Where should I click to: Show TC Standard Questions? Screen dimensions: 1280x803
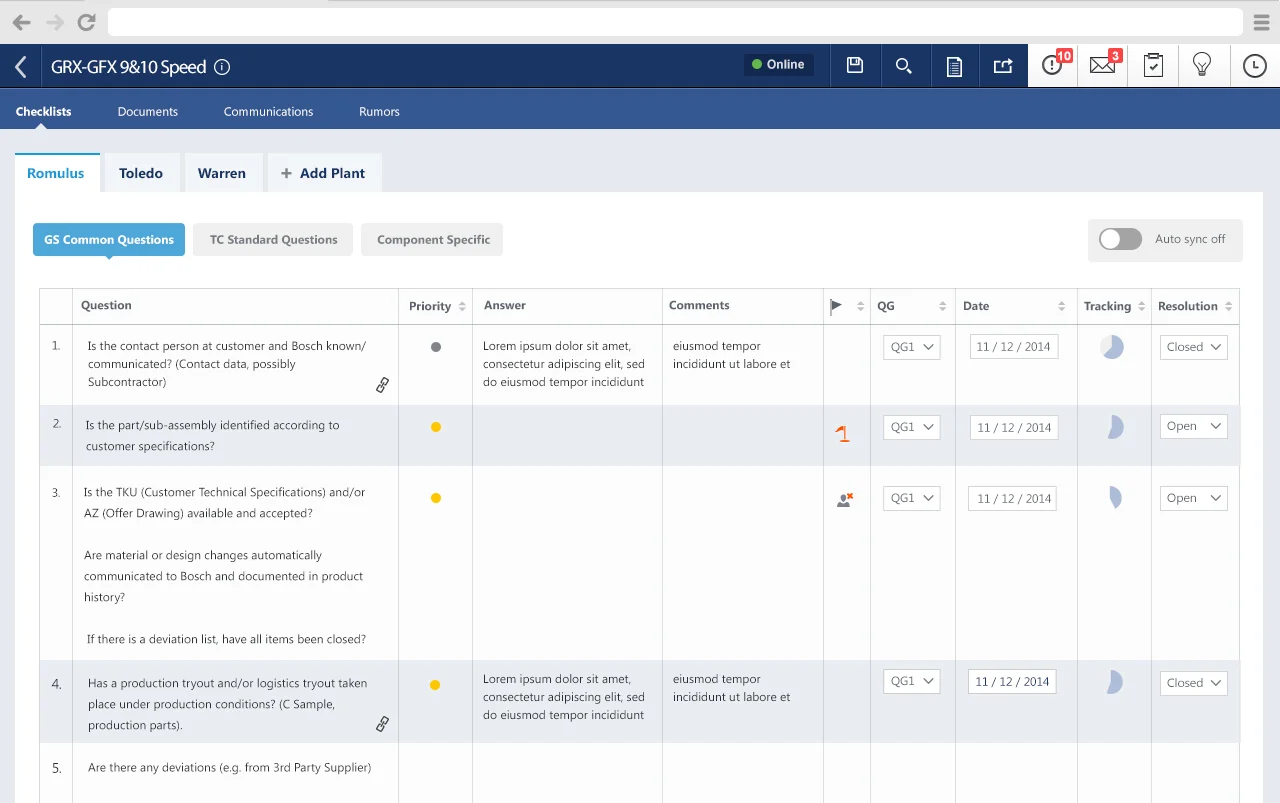click(x=273, y=240)
